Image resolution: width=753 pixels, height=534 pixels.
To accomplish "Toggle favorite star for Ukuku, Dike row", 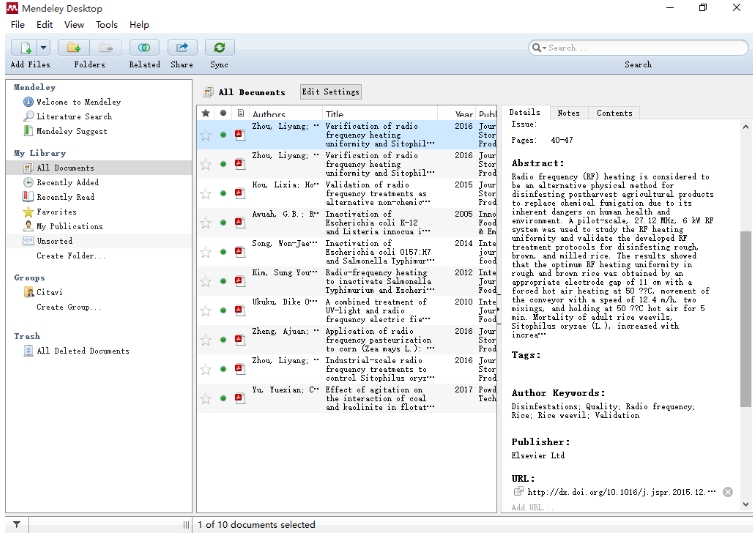I will click(206, 311).
